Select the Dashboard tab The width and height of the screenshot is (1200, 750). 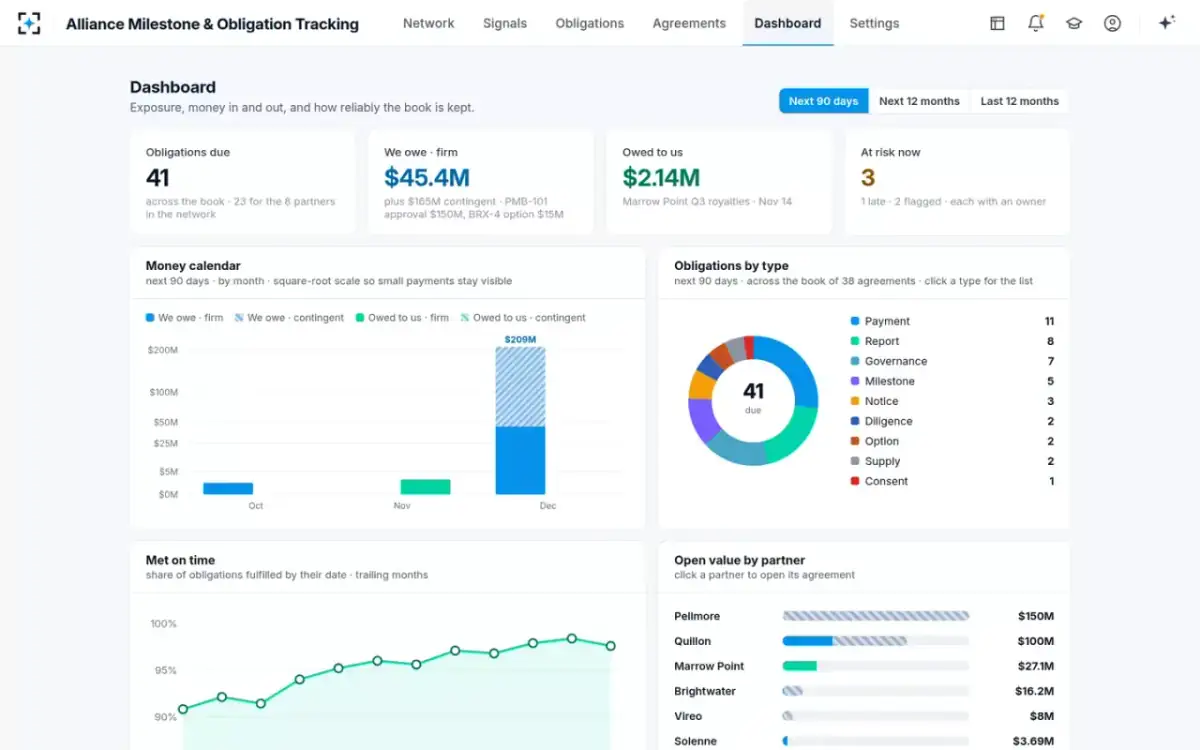(788, 23)
